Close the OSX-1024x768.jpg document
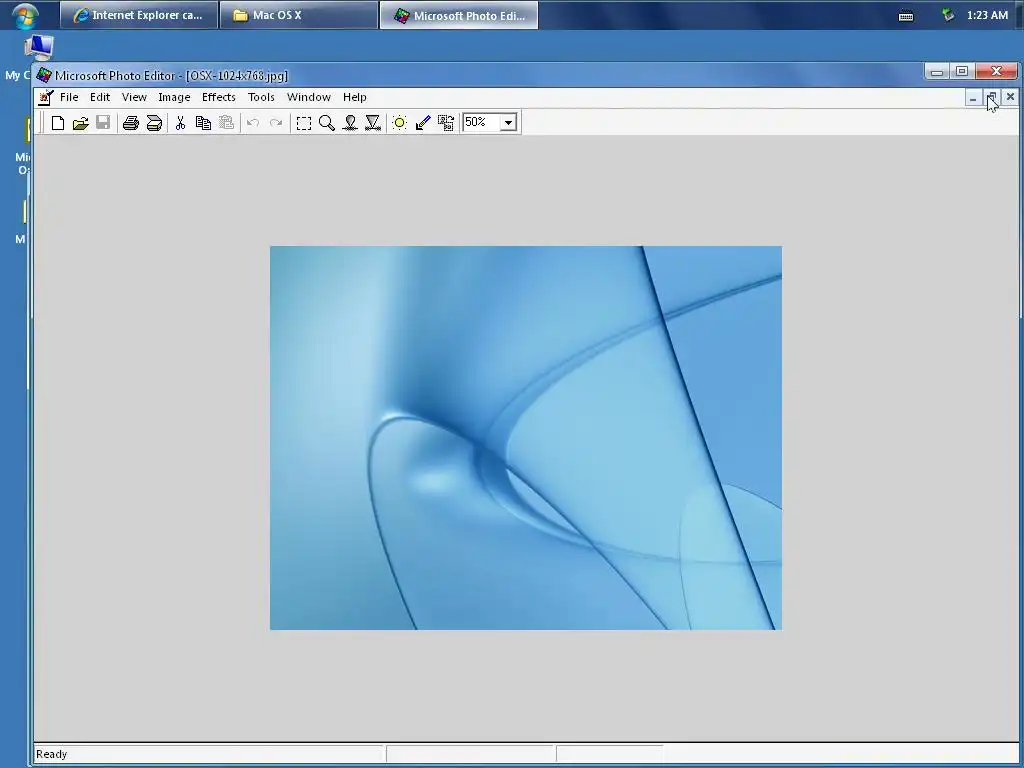 point(1010,97)
